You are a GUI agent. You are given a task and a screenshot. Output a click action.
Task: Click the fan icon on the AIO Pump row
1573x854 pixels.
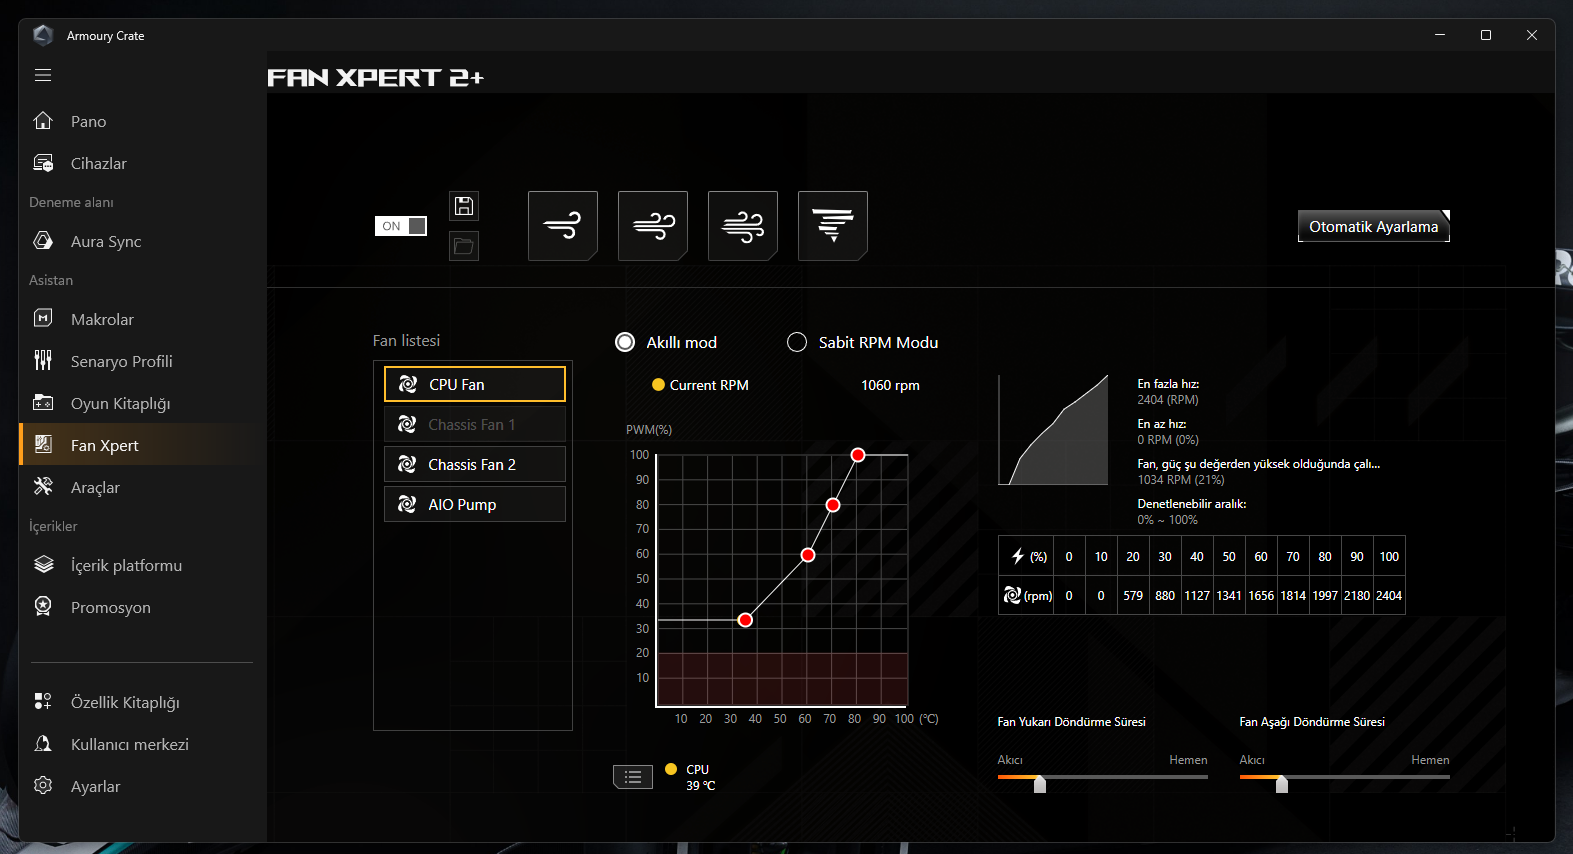(407, 504)
